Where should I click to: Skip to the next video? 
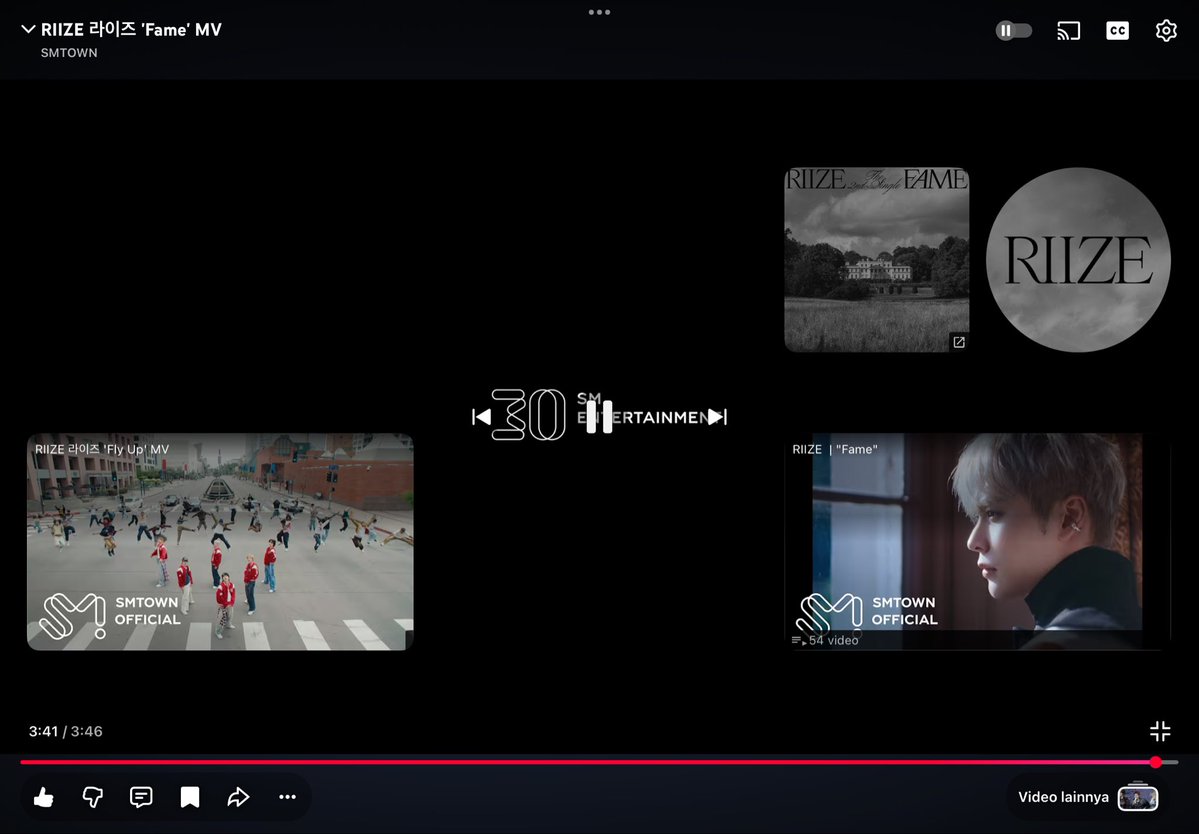pyautogui.click(x=717, y=417)
